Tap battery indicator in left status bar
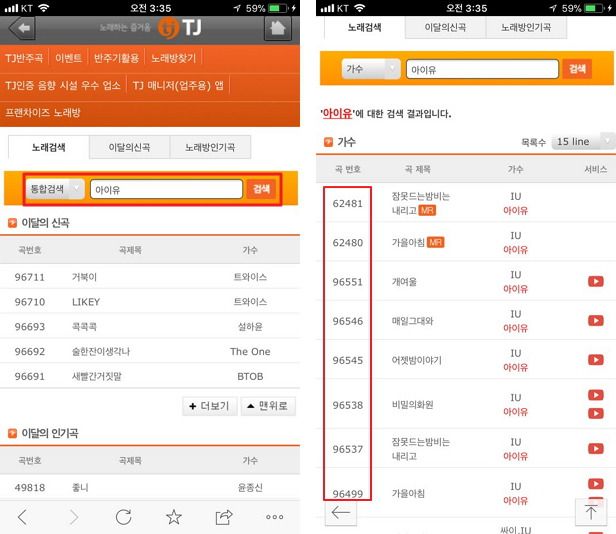This screenshot has height=534, width=616. click(x=279, y=8)
